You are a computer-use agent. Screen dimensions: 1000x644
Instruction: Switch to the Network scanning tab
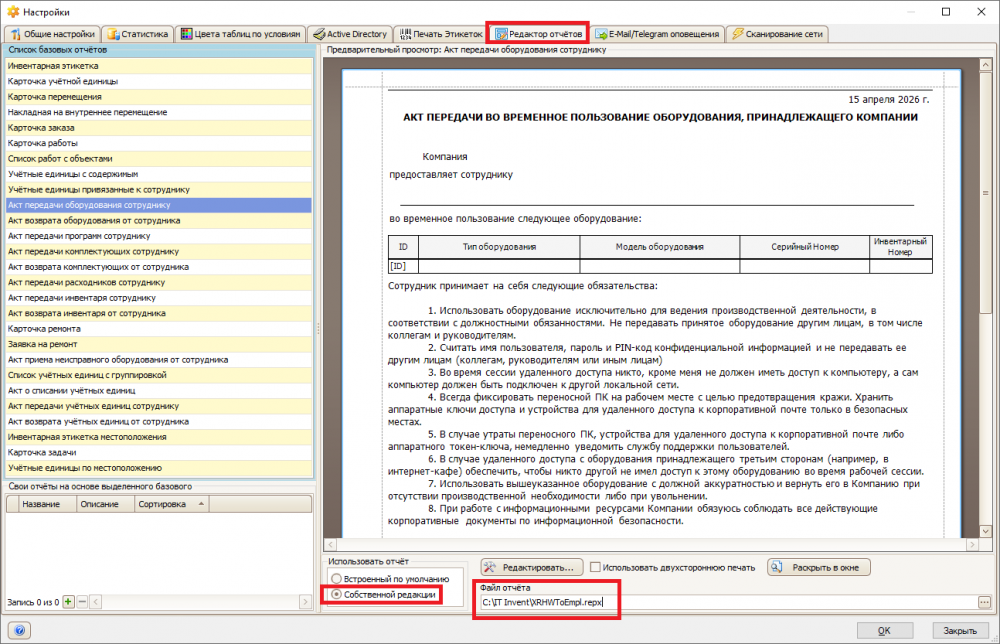click(777, 34)
